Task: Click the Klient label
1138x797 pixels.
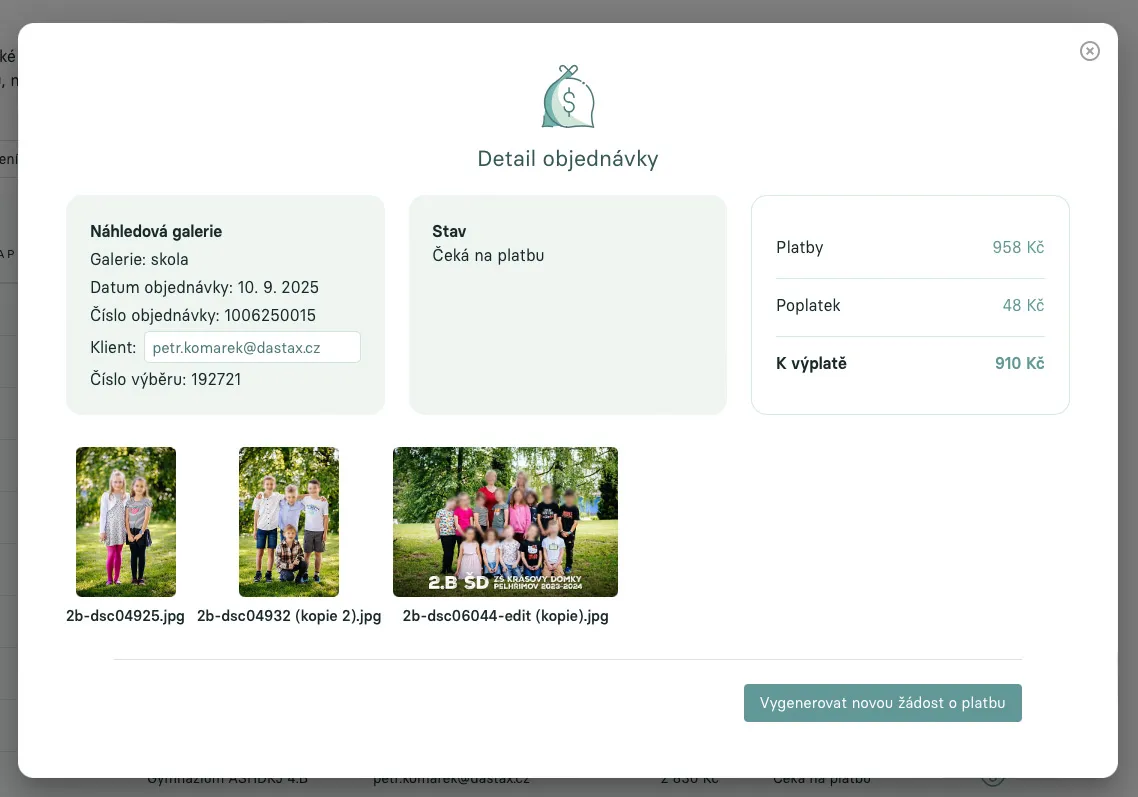Action: click(x=113, y=347)
